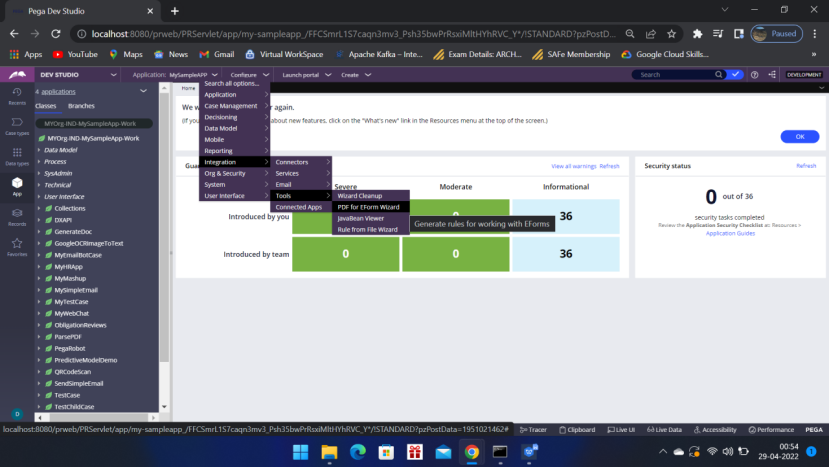The image size is (830, 467).
Task: Open the Launch portal dropdown
Action: [306, 75]
